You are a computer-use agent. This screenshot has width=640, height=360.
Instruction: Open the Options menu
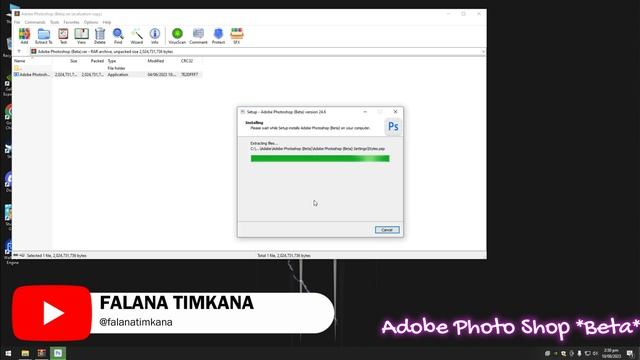91,22
